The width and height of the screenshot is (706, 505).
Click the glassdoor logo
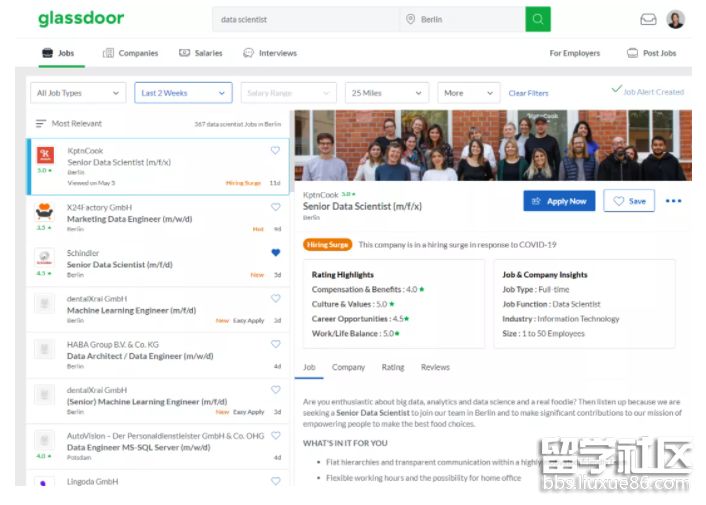click(x=81, y=18)
